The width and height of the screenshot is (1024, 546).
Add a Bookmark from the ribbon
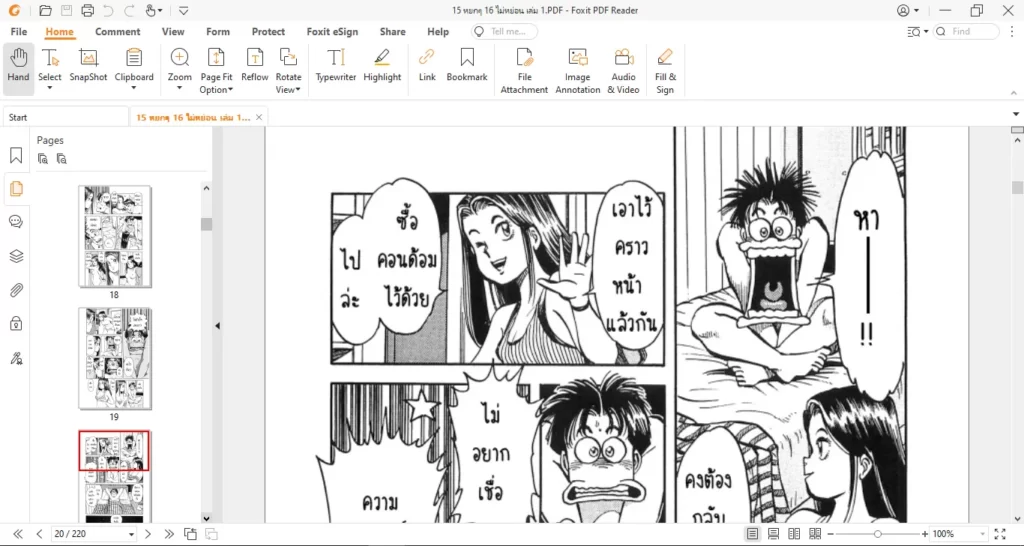pyautogui.click(x=467, y=65)
